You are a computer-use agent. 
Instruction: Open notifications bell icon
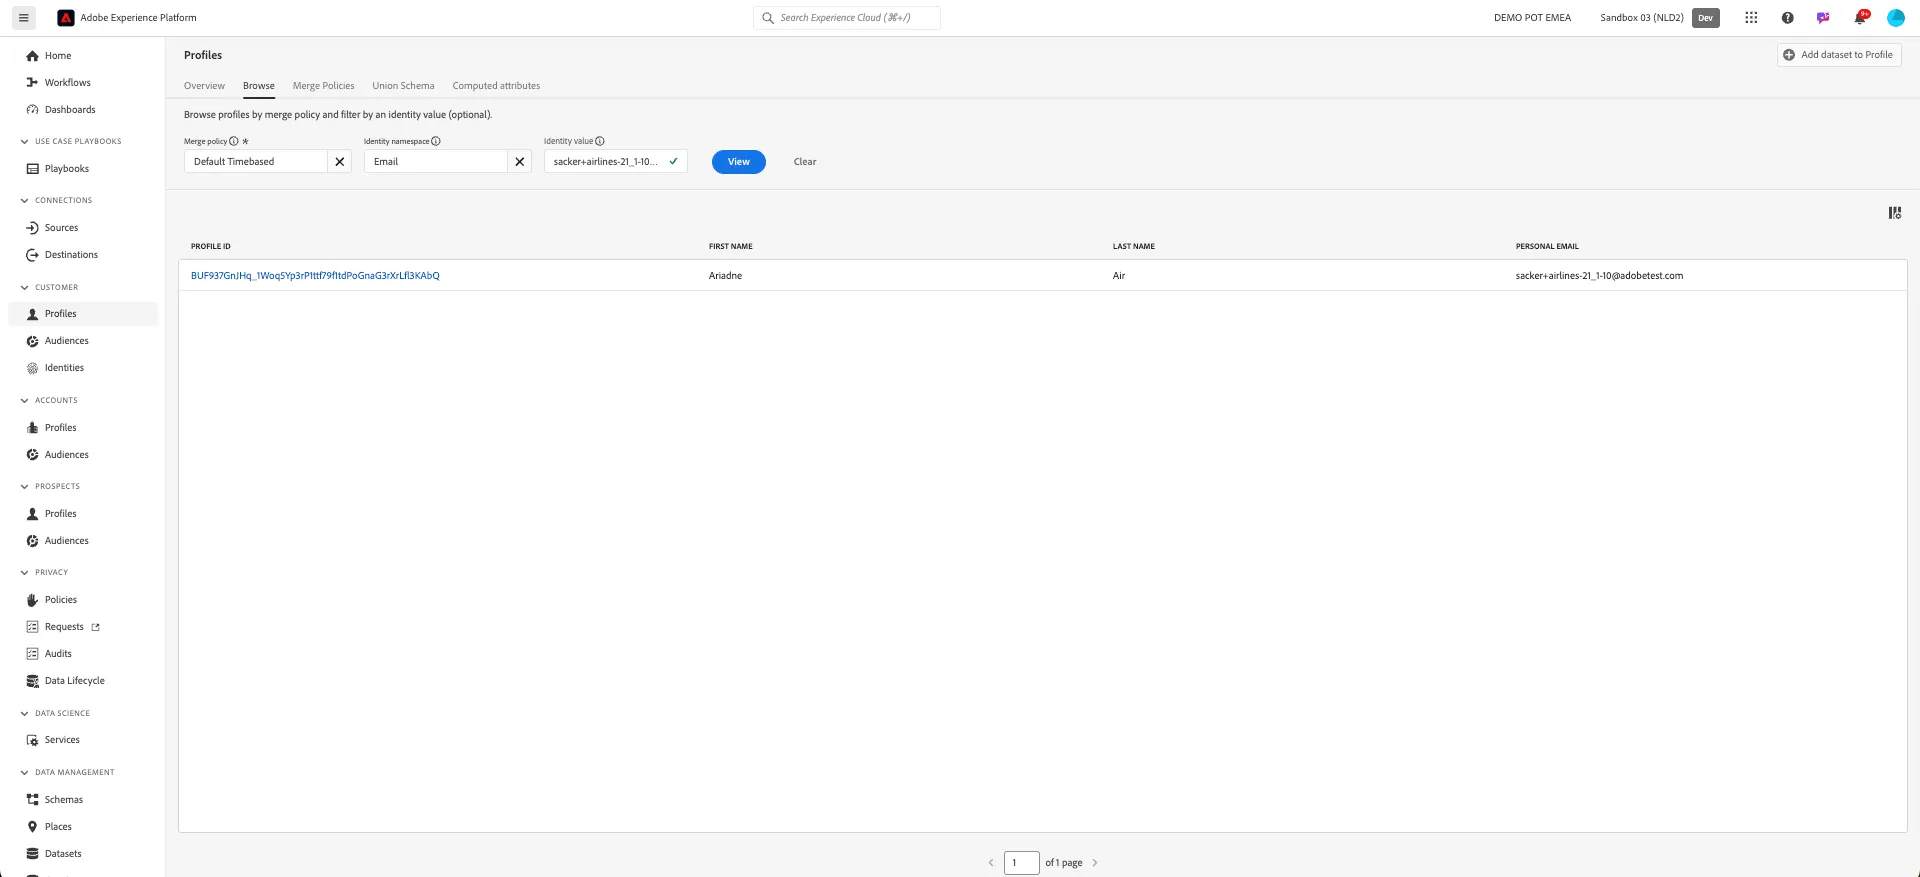click(1860, 18)
